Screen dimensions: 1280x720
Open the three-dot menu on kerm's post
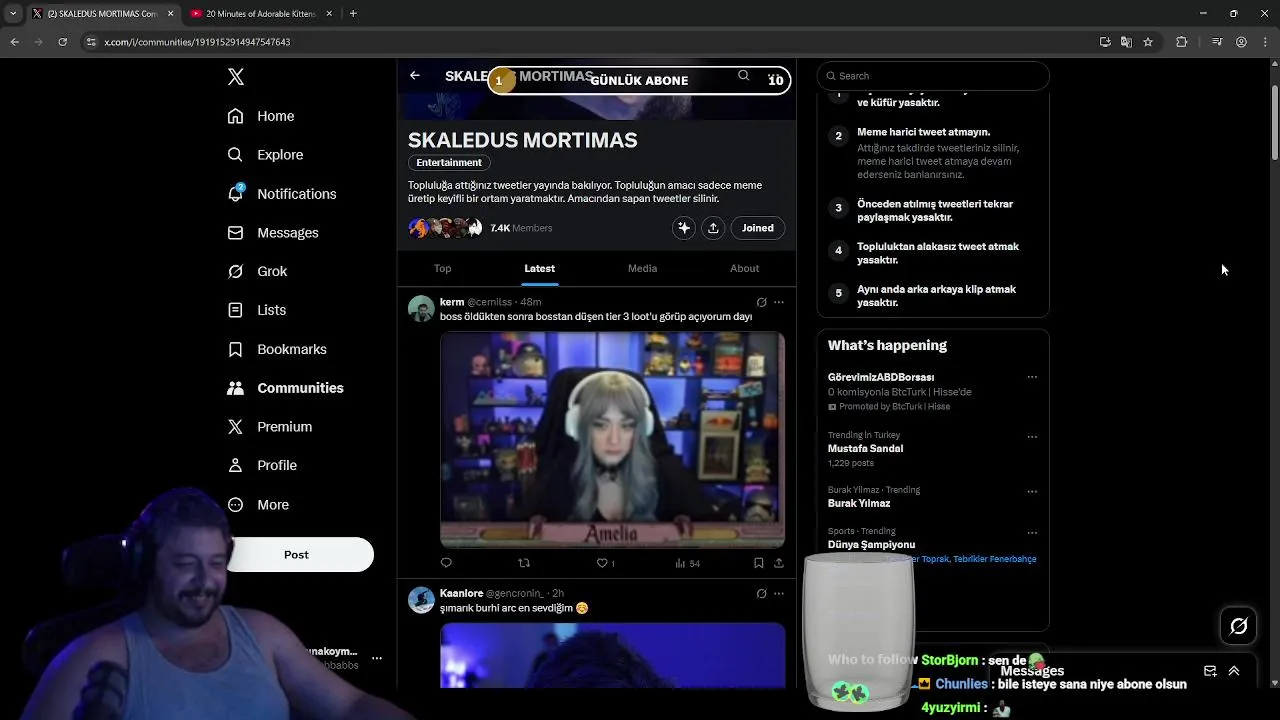pyautogui.click(x=779, y=302)
